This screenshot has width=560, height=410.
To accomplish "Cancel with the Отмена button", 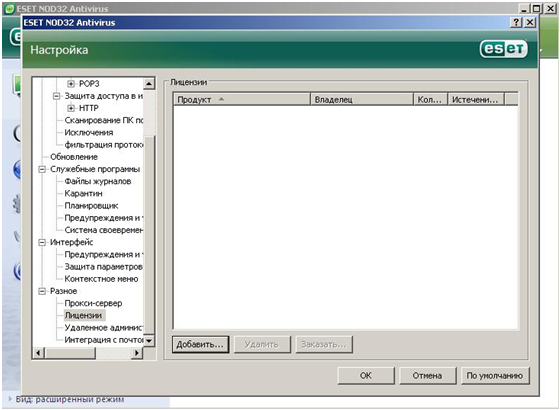I will tap(428, 376).
